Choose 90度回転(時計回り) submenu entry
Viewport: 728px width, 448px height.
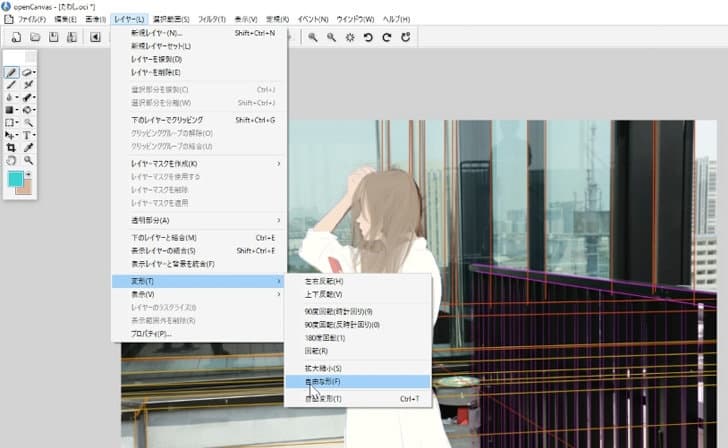click(358, 312)
